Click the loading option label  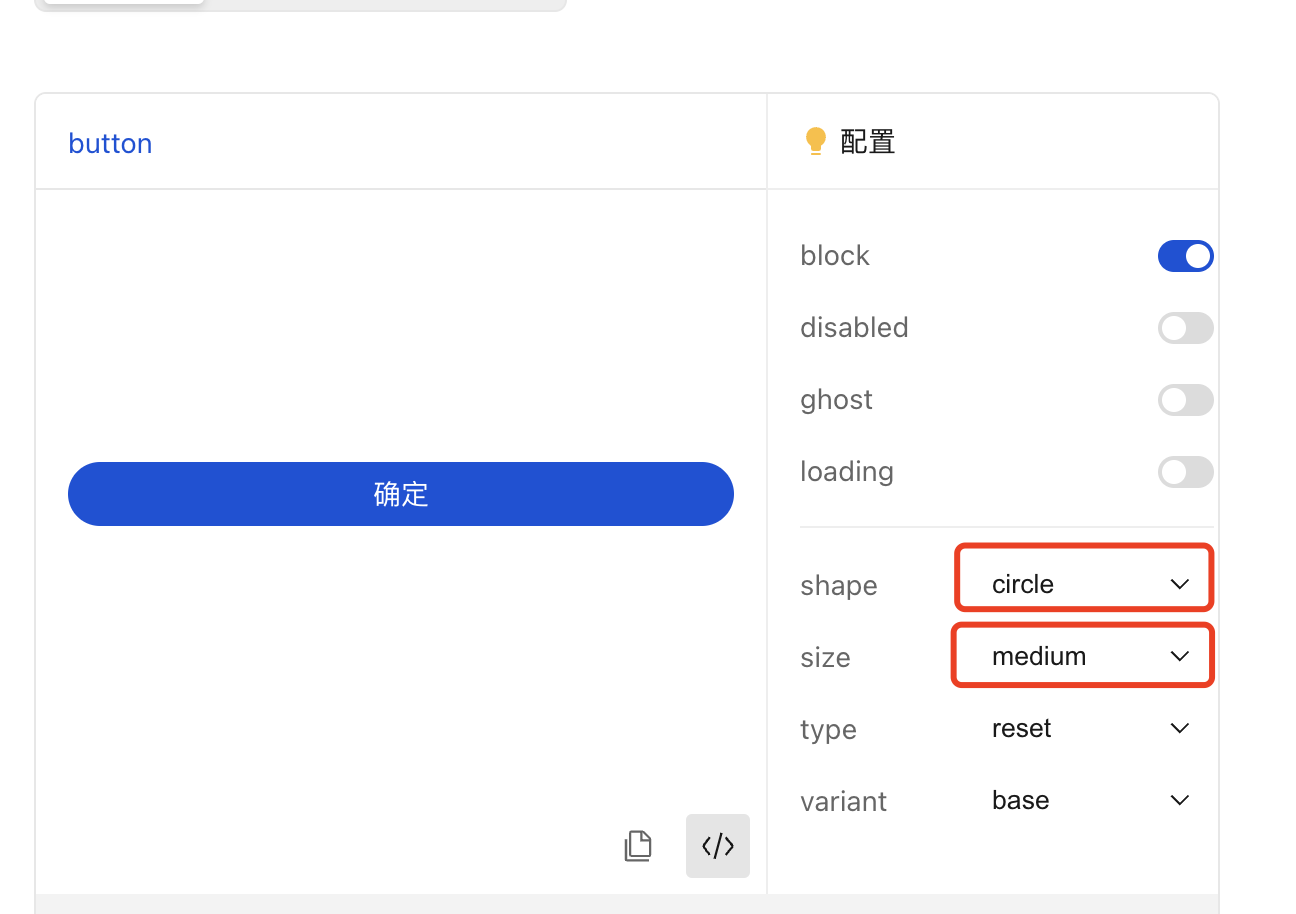[x=846, y=471]
